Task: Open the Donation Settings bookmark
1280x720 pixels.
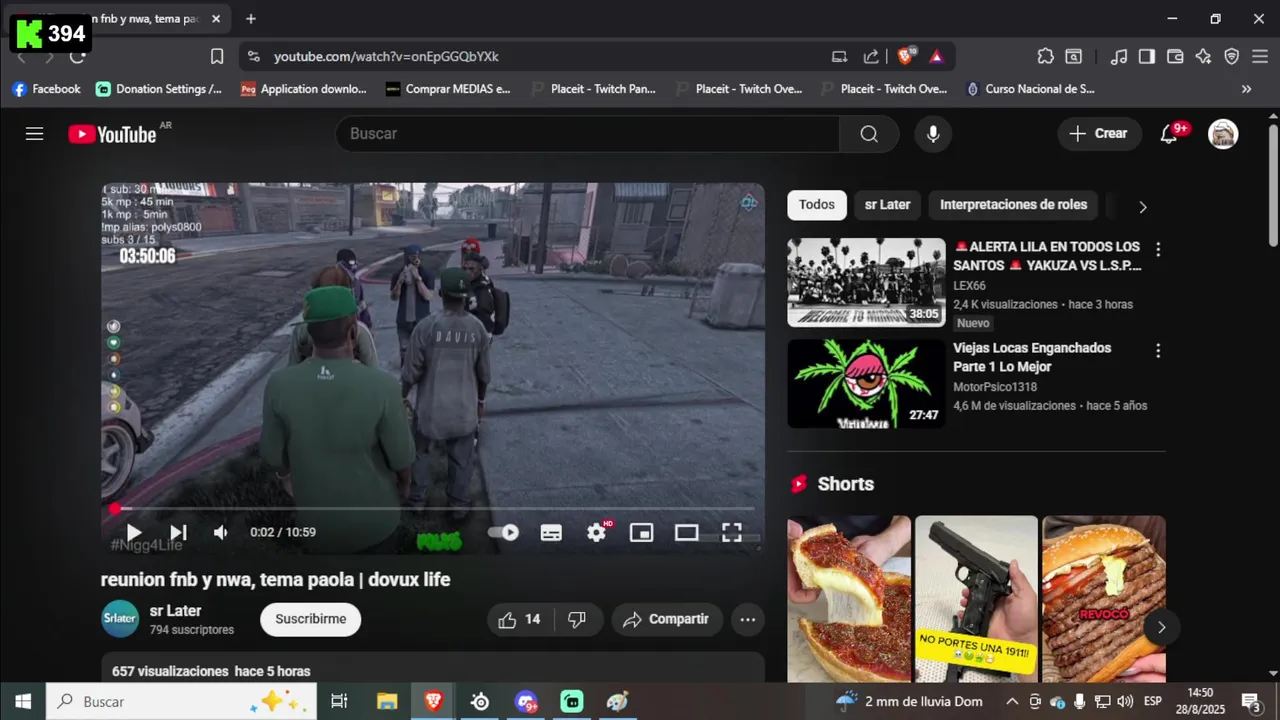Action: click(x=159, y=89)
